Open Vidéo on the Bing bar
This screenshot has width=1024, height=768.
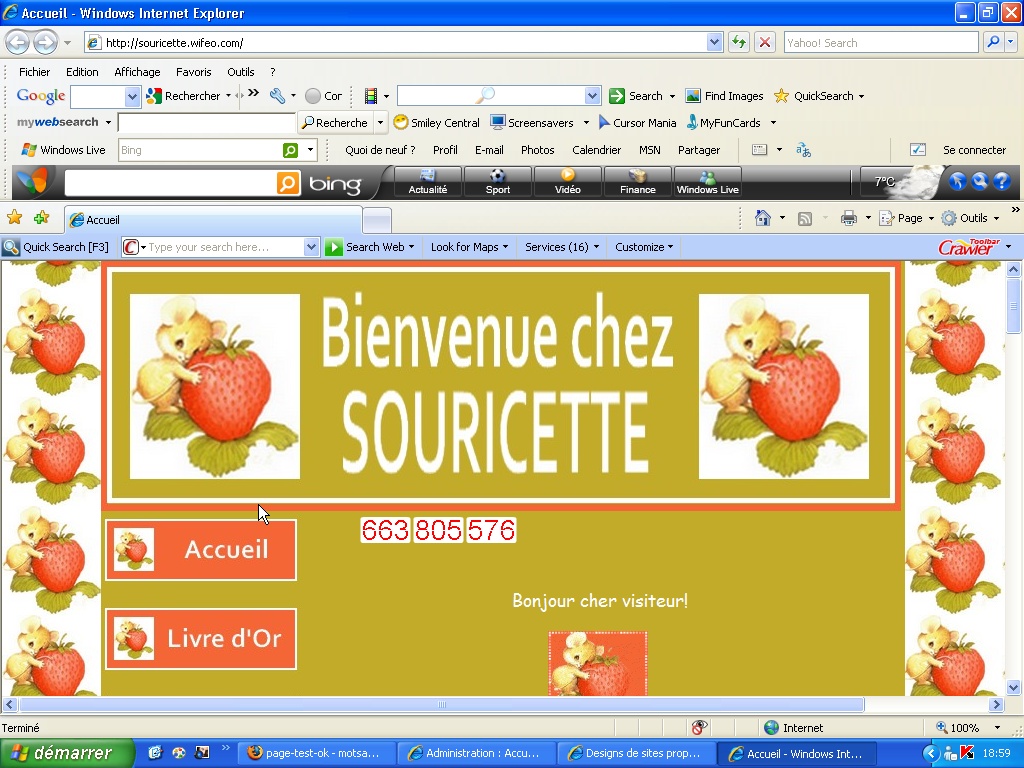(568, 182)
